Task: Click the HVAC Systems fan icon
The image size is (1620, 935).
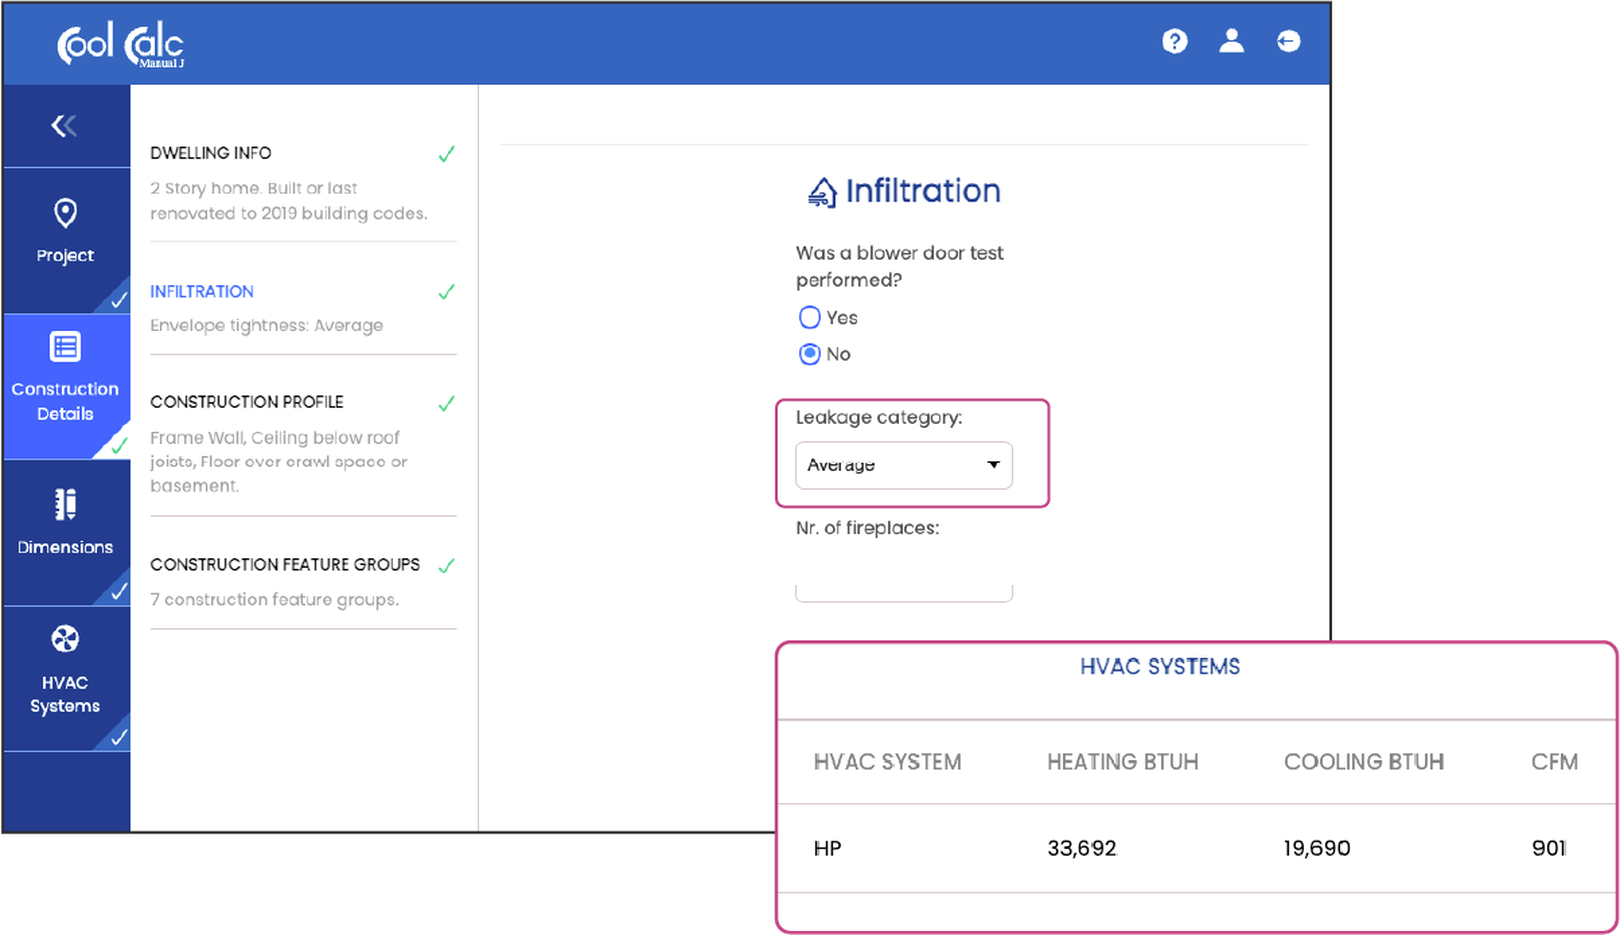Action: tap(65, 639)
